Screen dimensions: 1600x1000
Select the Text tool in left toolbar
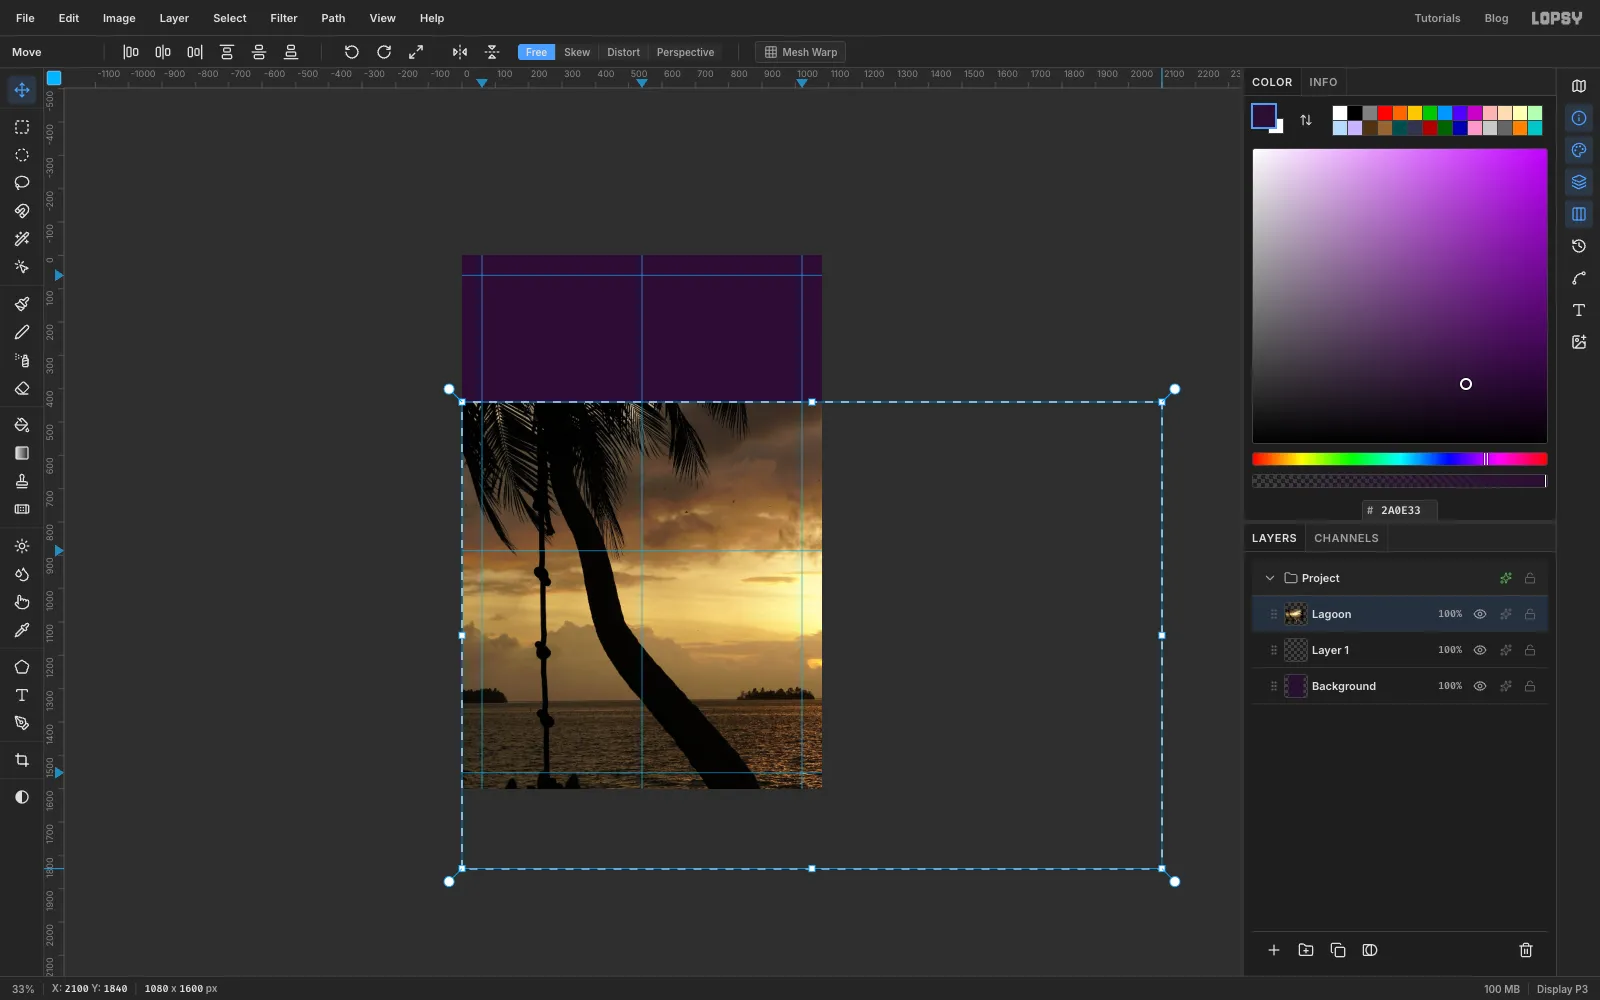[x=22, y=695]
